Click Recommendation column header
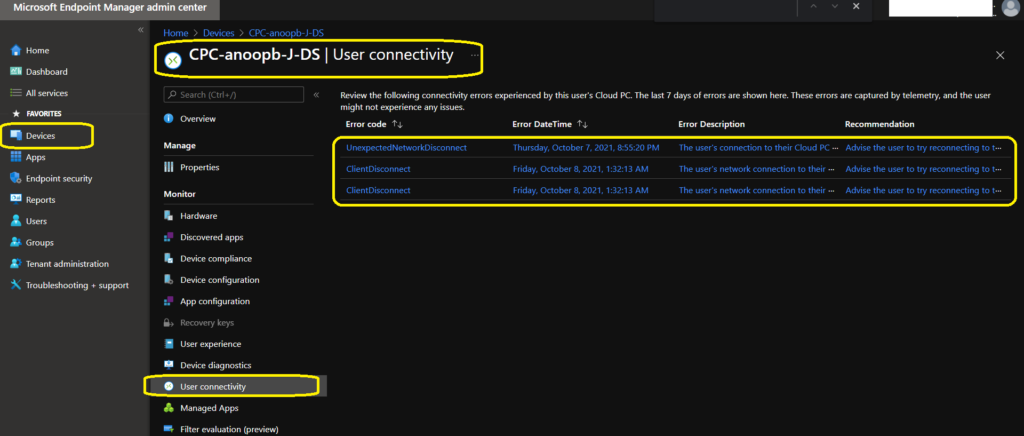This screenshot has width=1024, height=436. point(880,124)
